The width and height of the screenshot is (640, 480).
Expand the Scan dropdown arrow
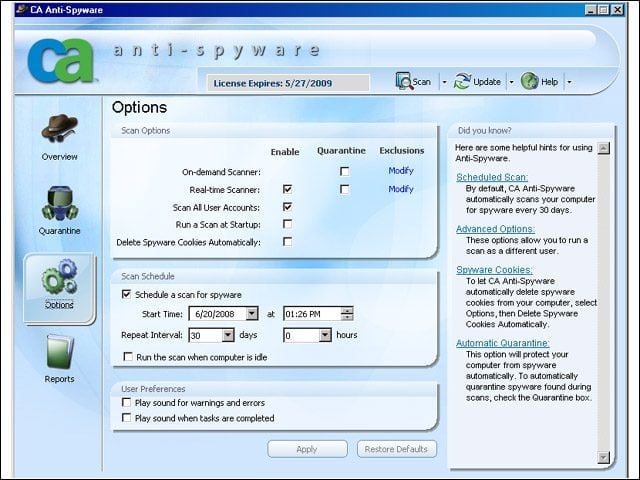[444, 82]
